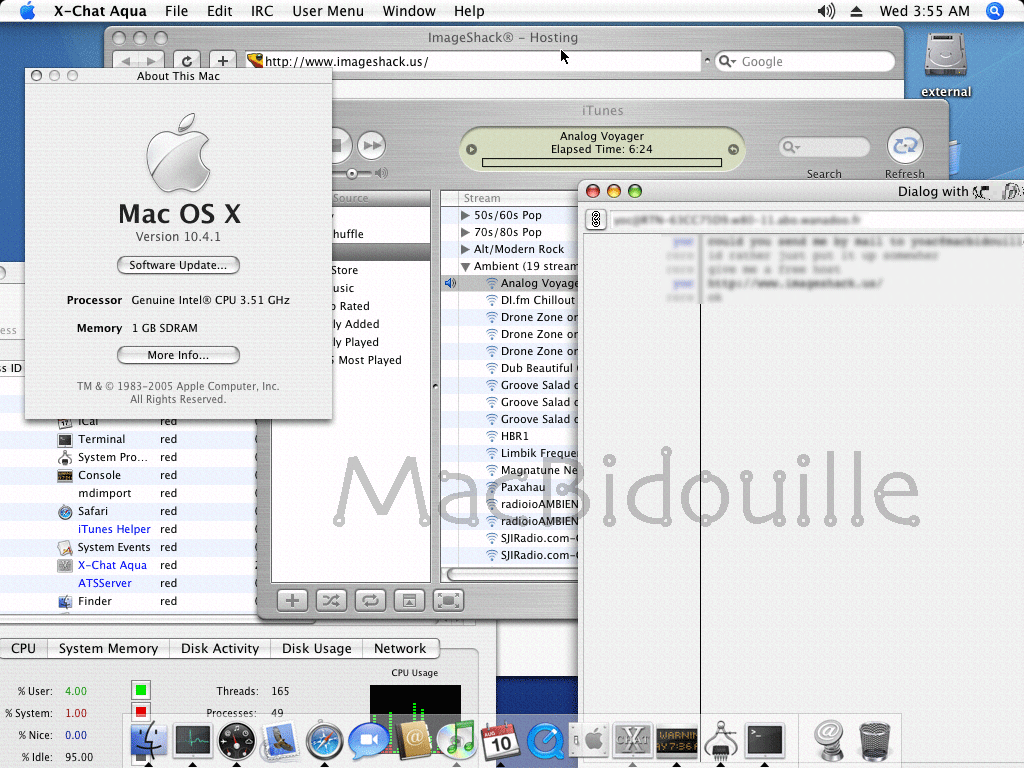Screen dimensions: 1024x768
Task: Click iTunes add playlist plus button
Action: pos(292,600)
